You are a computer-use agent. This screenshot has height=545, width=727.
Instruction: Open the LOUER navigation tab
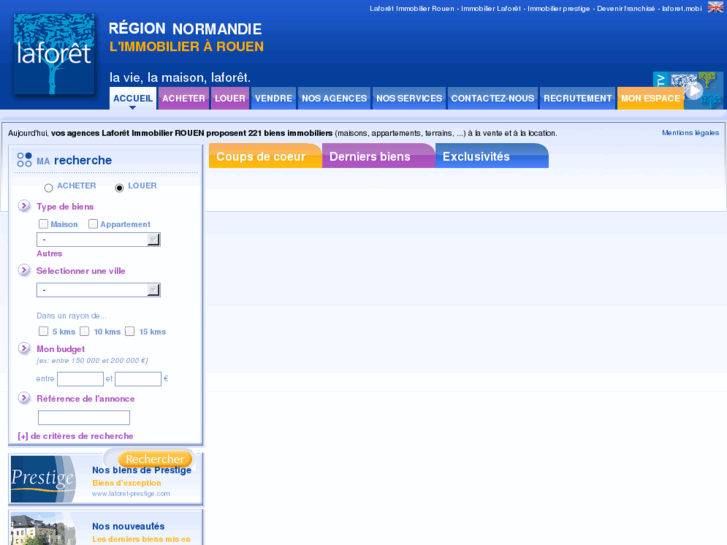click(x=230, y=98)
